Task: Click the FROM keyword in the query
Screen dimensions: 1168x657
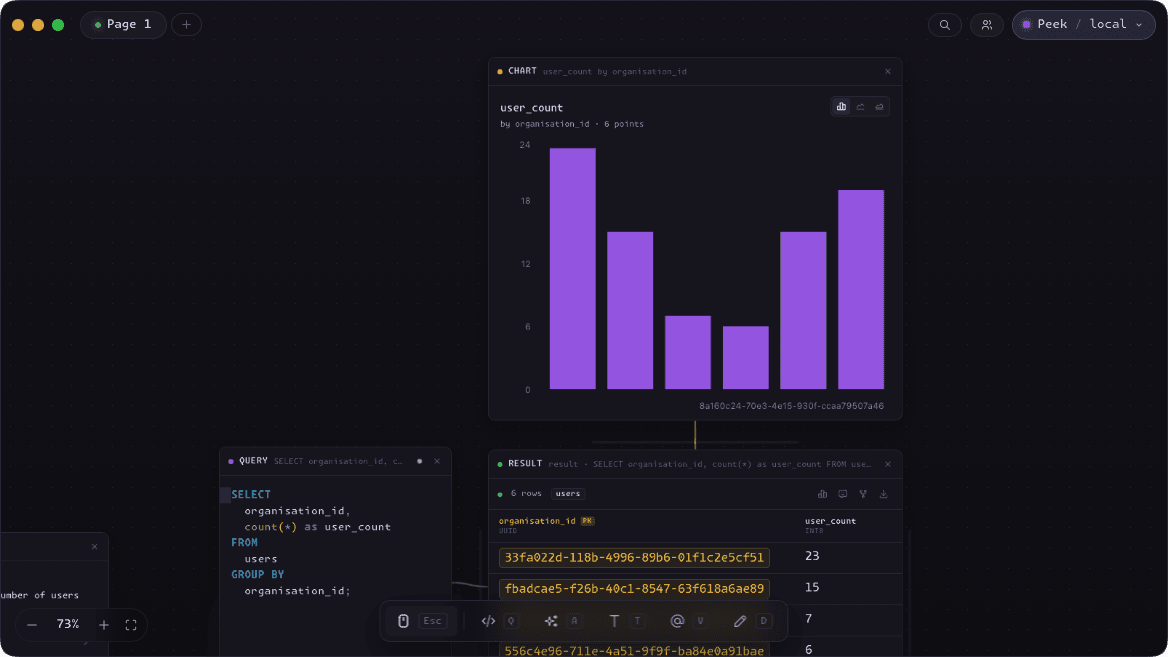Action: tap(244, 542)
